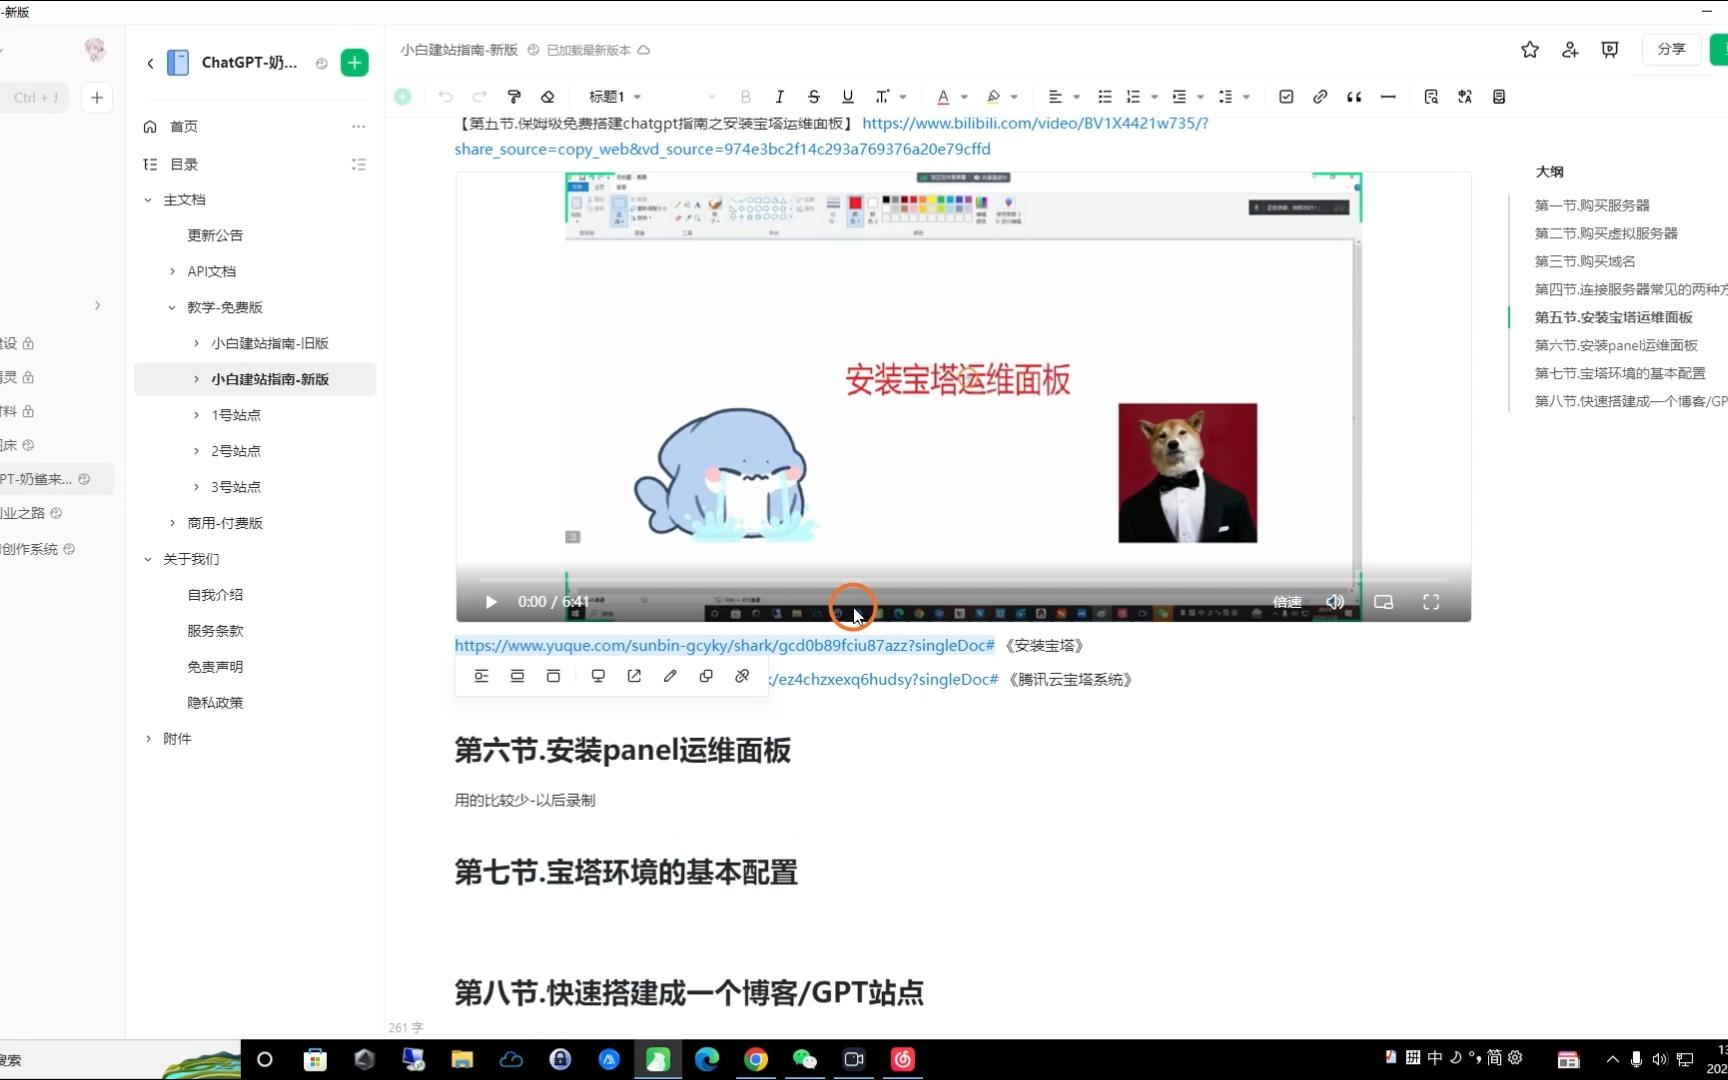Open link in new window icon
Image resolution: width=1728 pixels, height=1080 pixels.
point(634,677)
